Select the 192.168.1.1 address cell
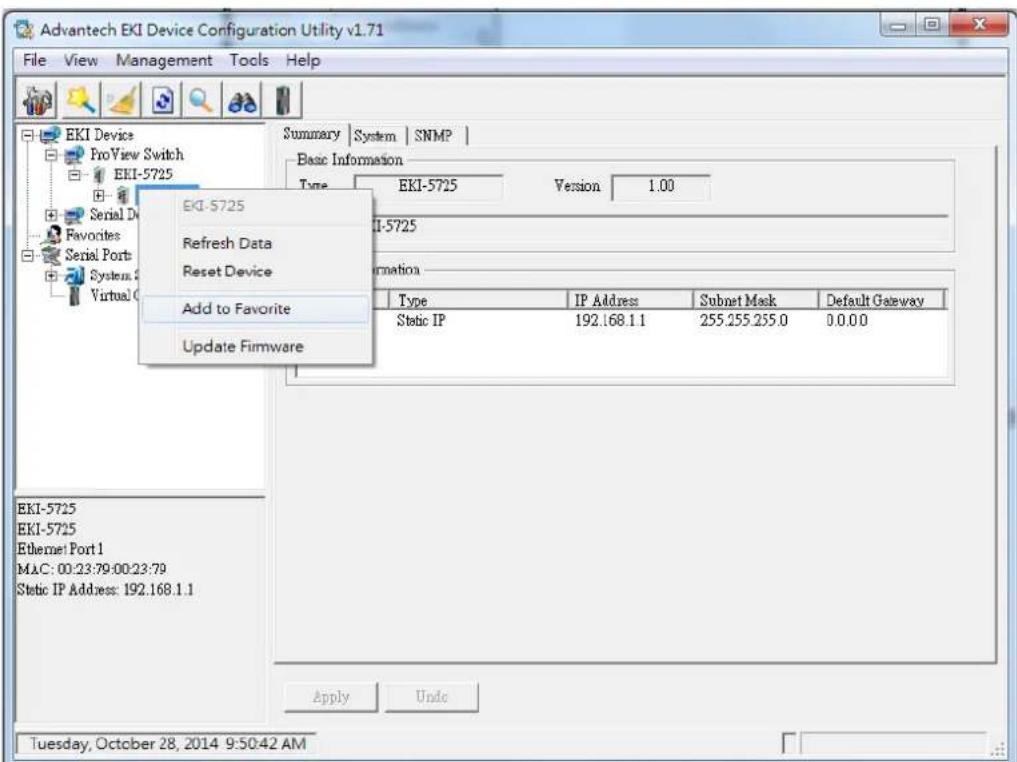Screen dimensions: 1017x762 (610, 320)
